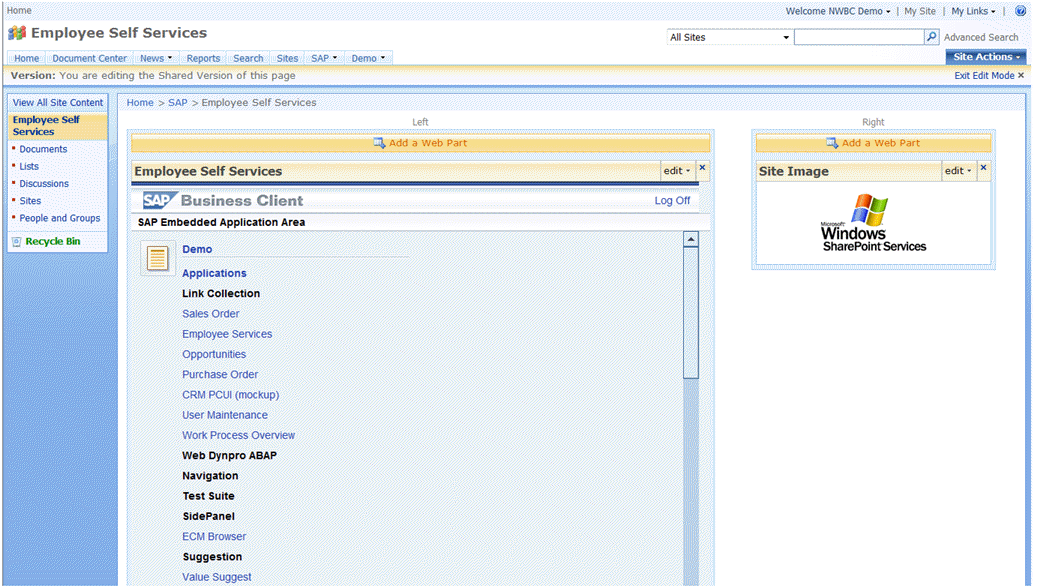Viewport: 1037px width, 588px height.
Task: Select the Sales Order link
Action: tap(210, 313)
